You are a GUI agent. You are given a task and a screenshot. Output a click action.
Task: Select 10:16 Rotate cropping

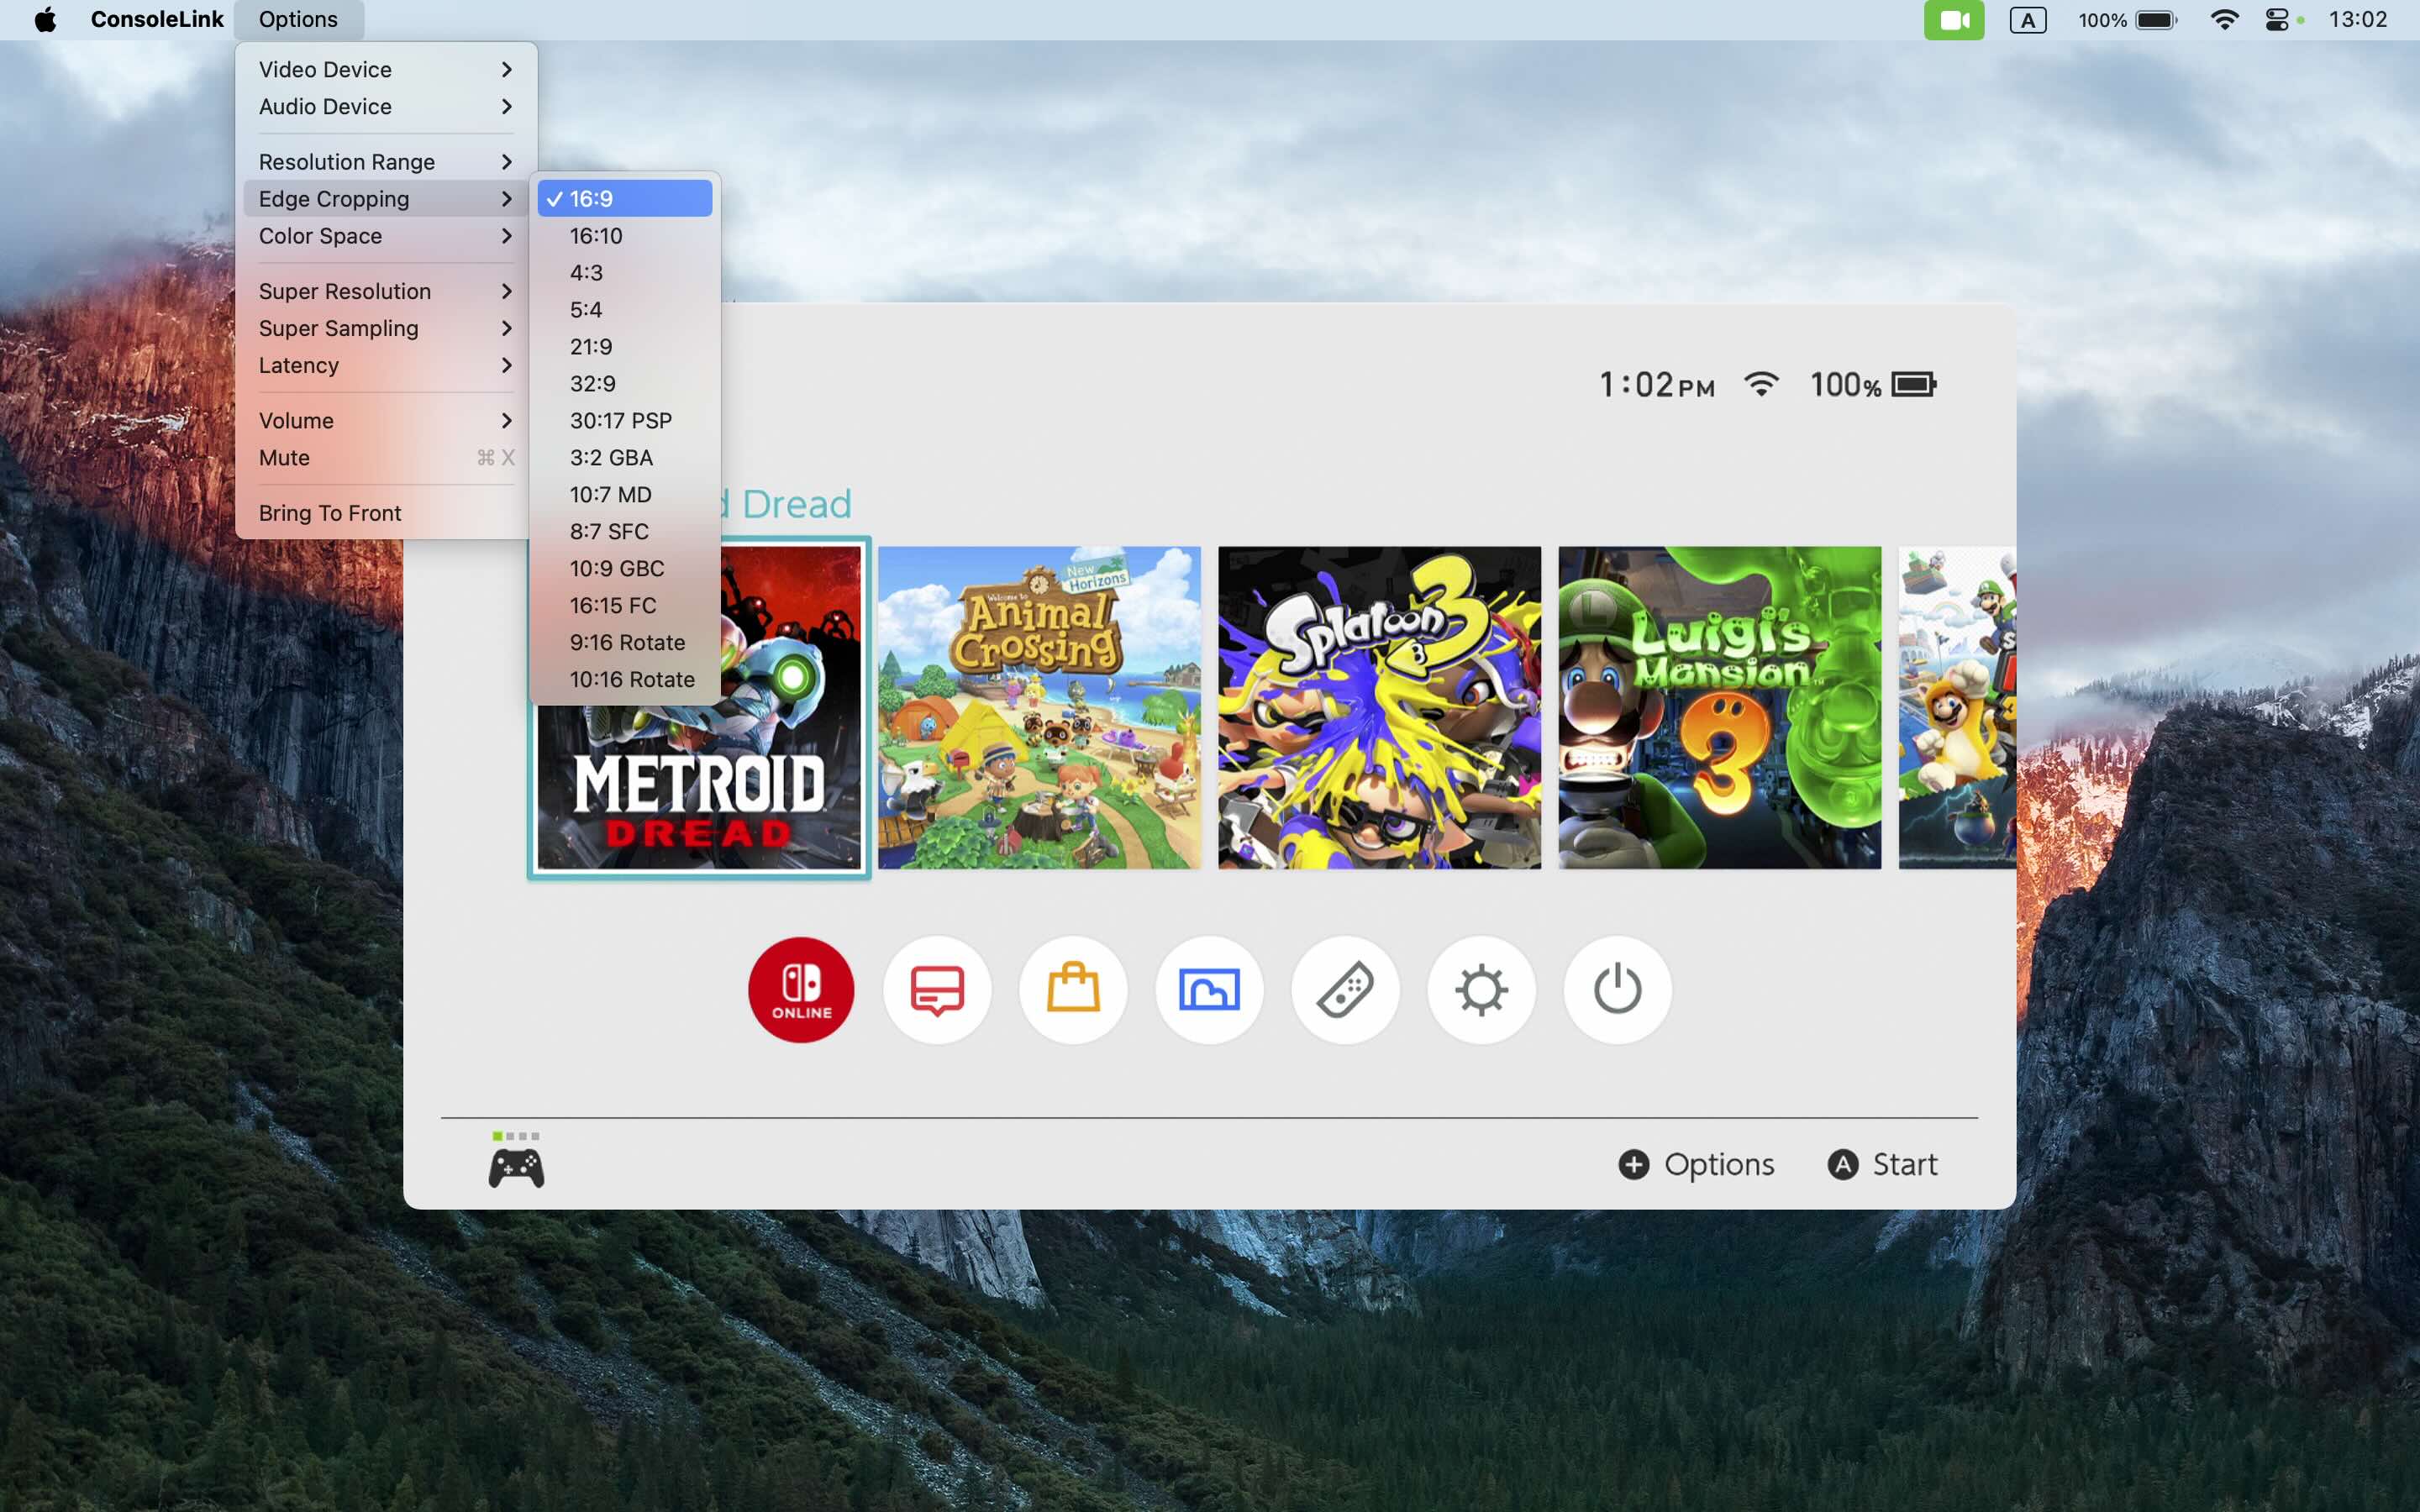625,679
